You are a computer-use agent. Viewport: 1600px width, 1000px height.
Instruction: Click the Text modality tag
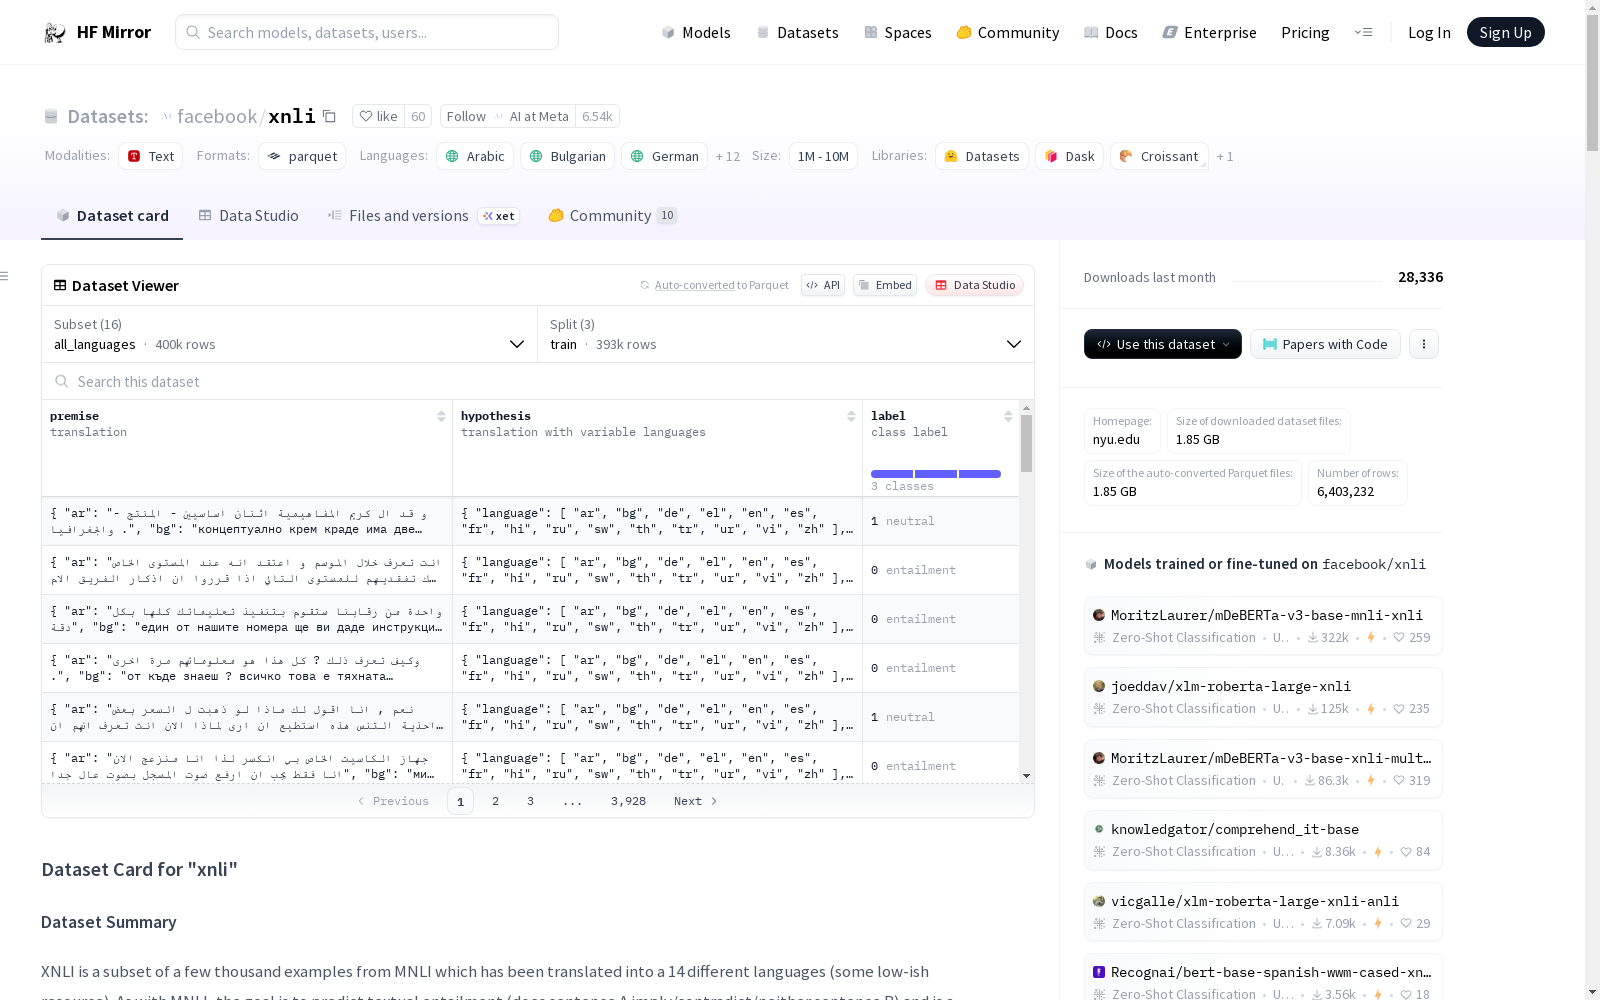(x=151, y=156)
